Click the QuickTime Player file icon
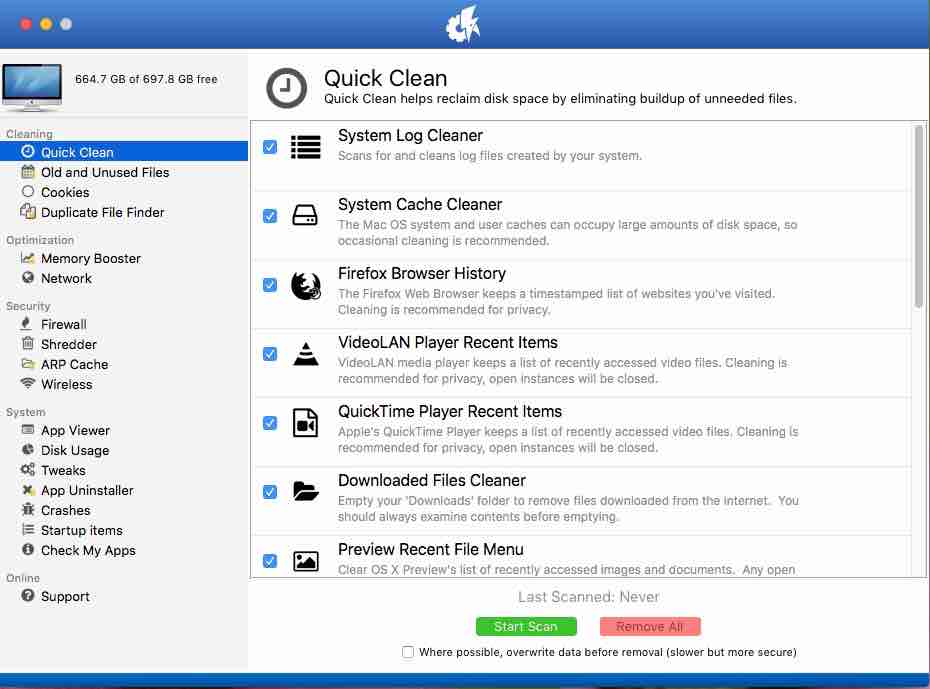The image size is (930, 689). [x=305, y=423]
